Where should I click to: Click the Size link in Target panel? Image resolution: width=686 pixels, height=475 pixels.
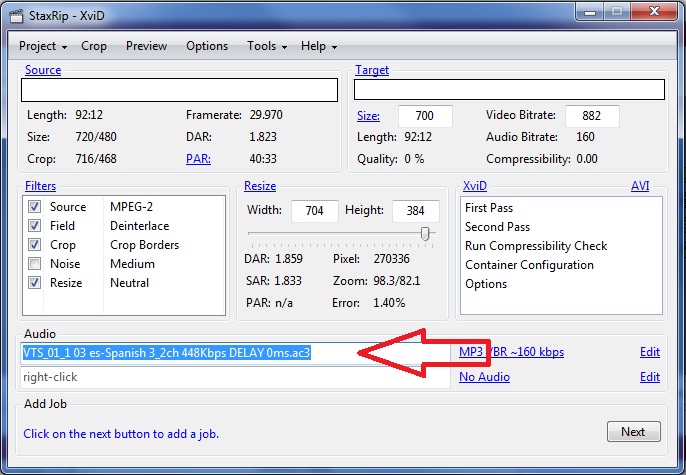(368, 116)
